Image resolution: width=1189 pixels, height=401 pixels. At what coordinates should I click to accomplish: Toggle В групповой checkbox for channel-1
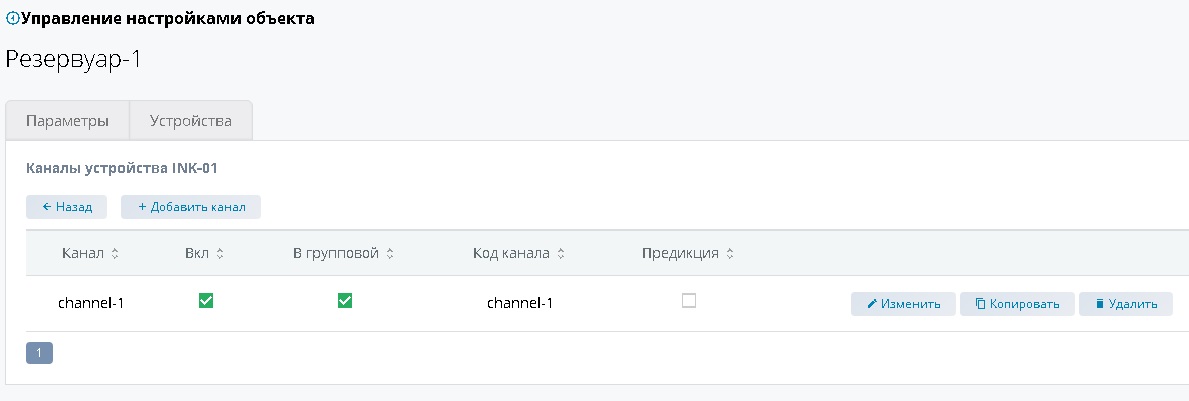(345, 301)
